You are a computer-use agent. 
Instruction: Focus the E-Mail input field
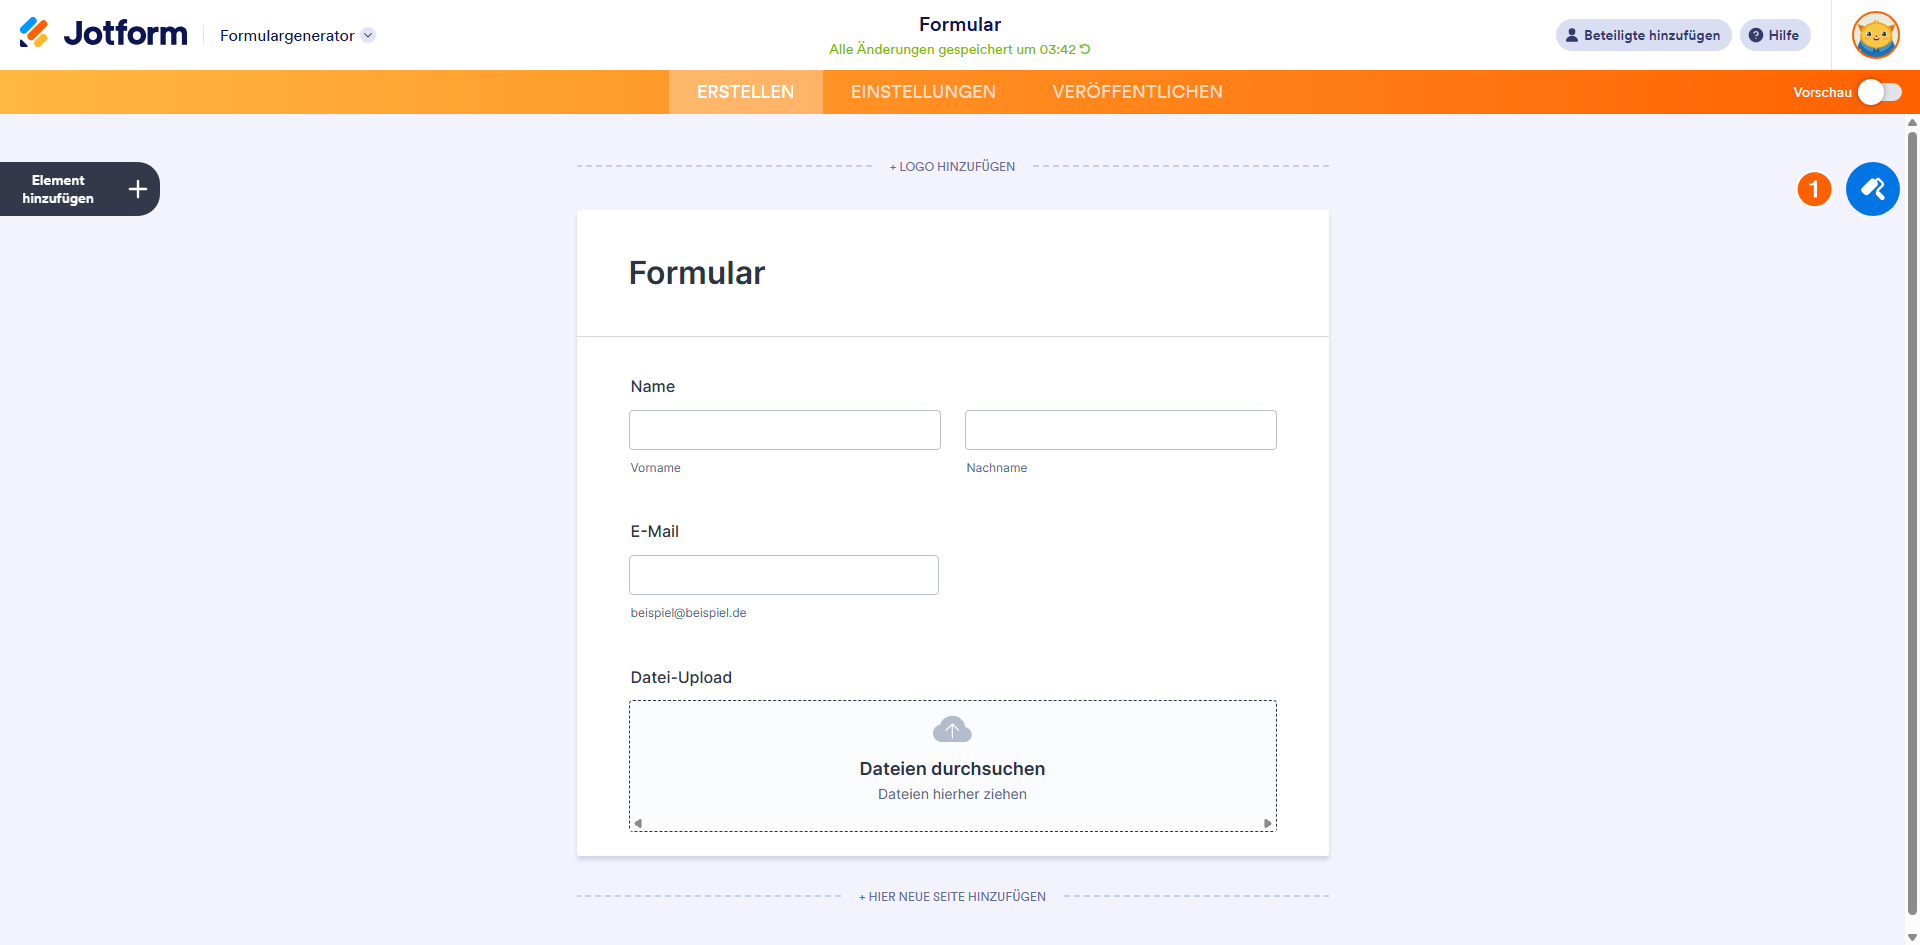(783, 575)
